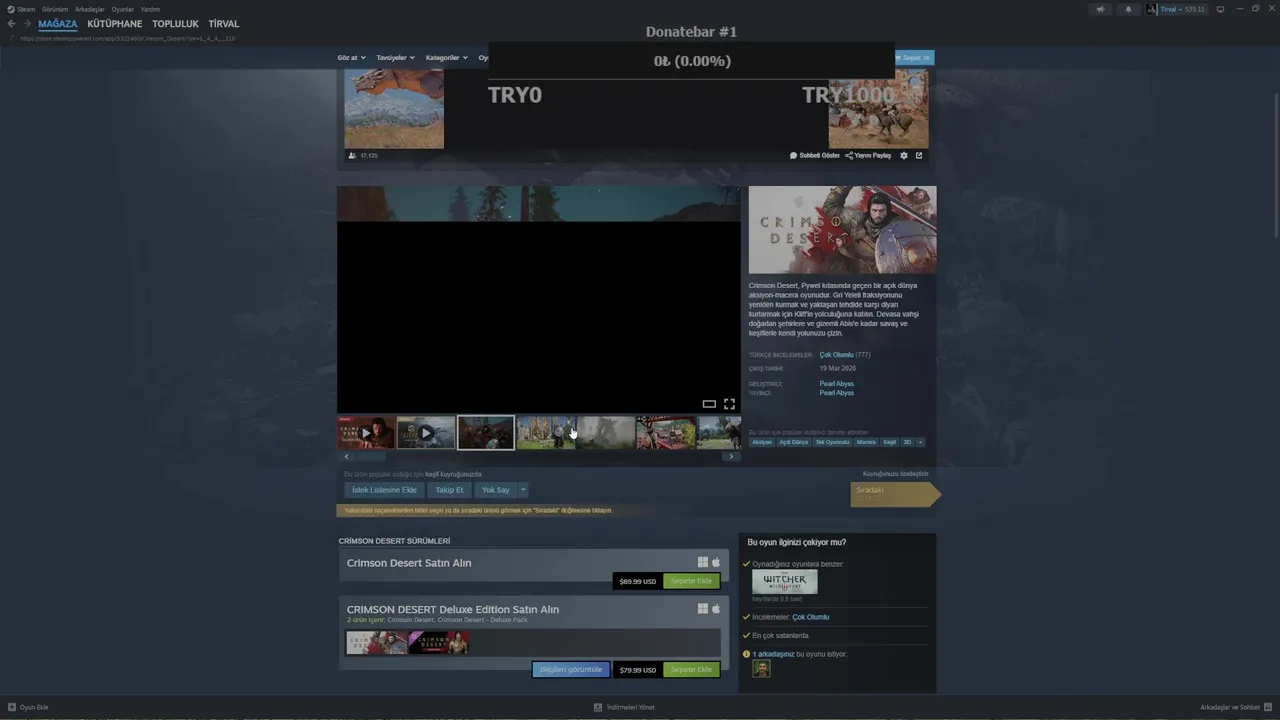Open the Görünüm menu
The width and height of the screenshot is (1280, 720).
(x=55, y=9)
